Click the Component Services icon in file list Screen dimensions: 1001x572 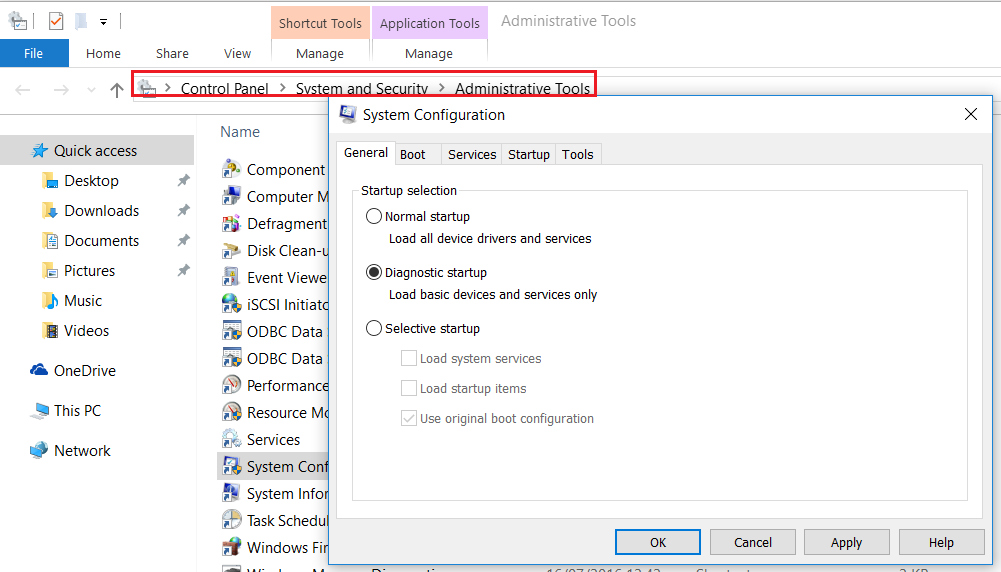(231, 169)
